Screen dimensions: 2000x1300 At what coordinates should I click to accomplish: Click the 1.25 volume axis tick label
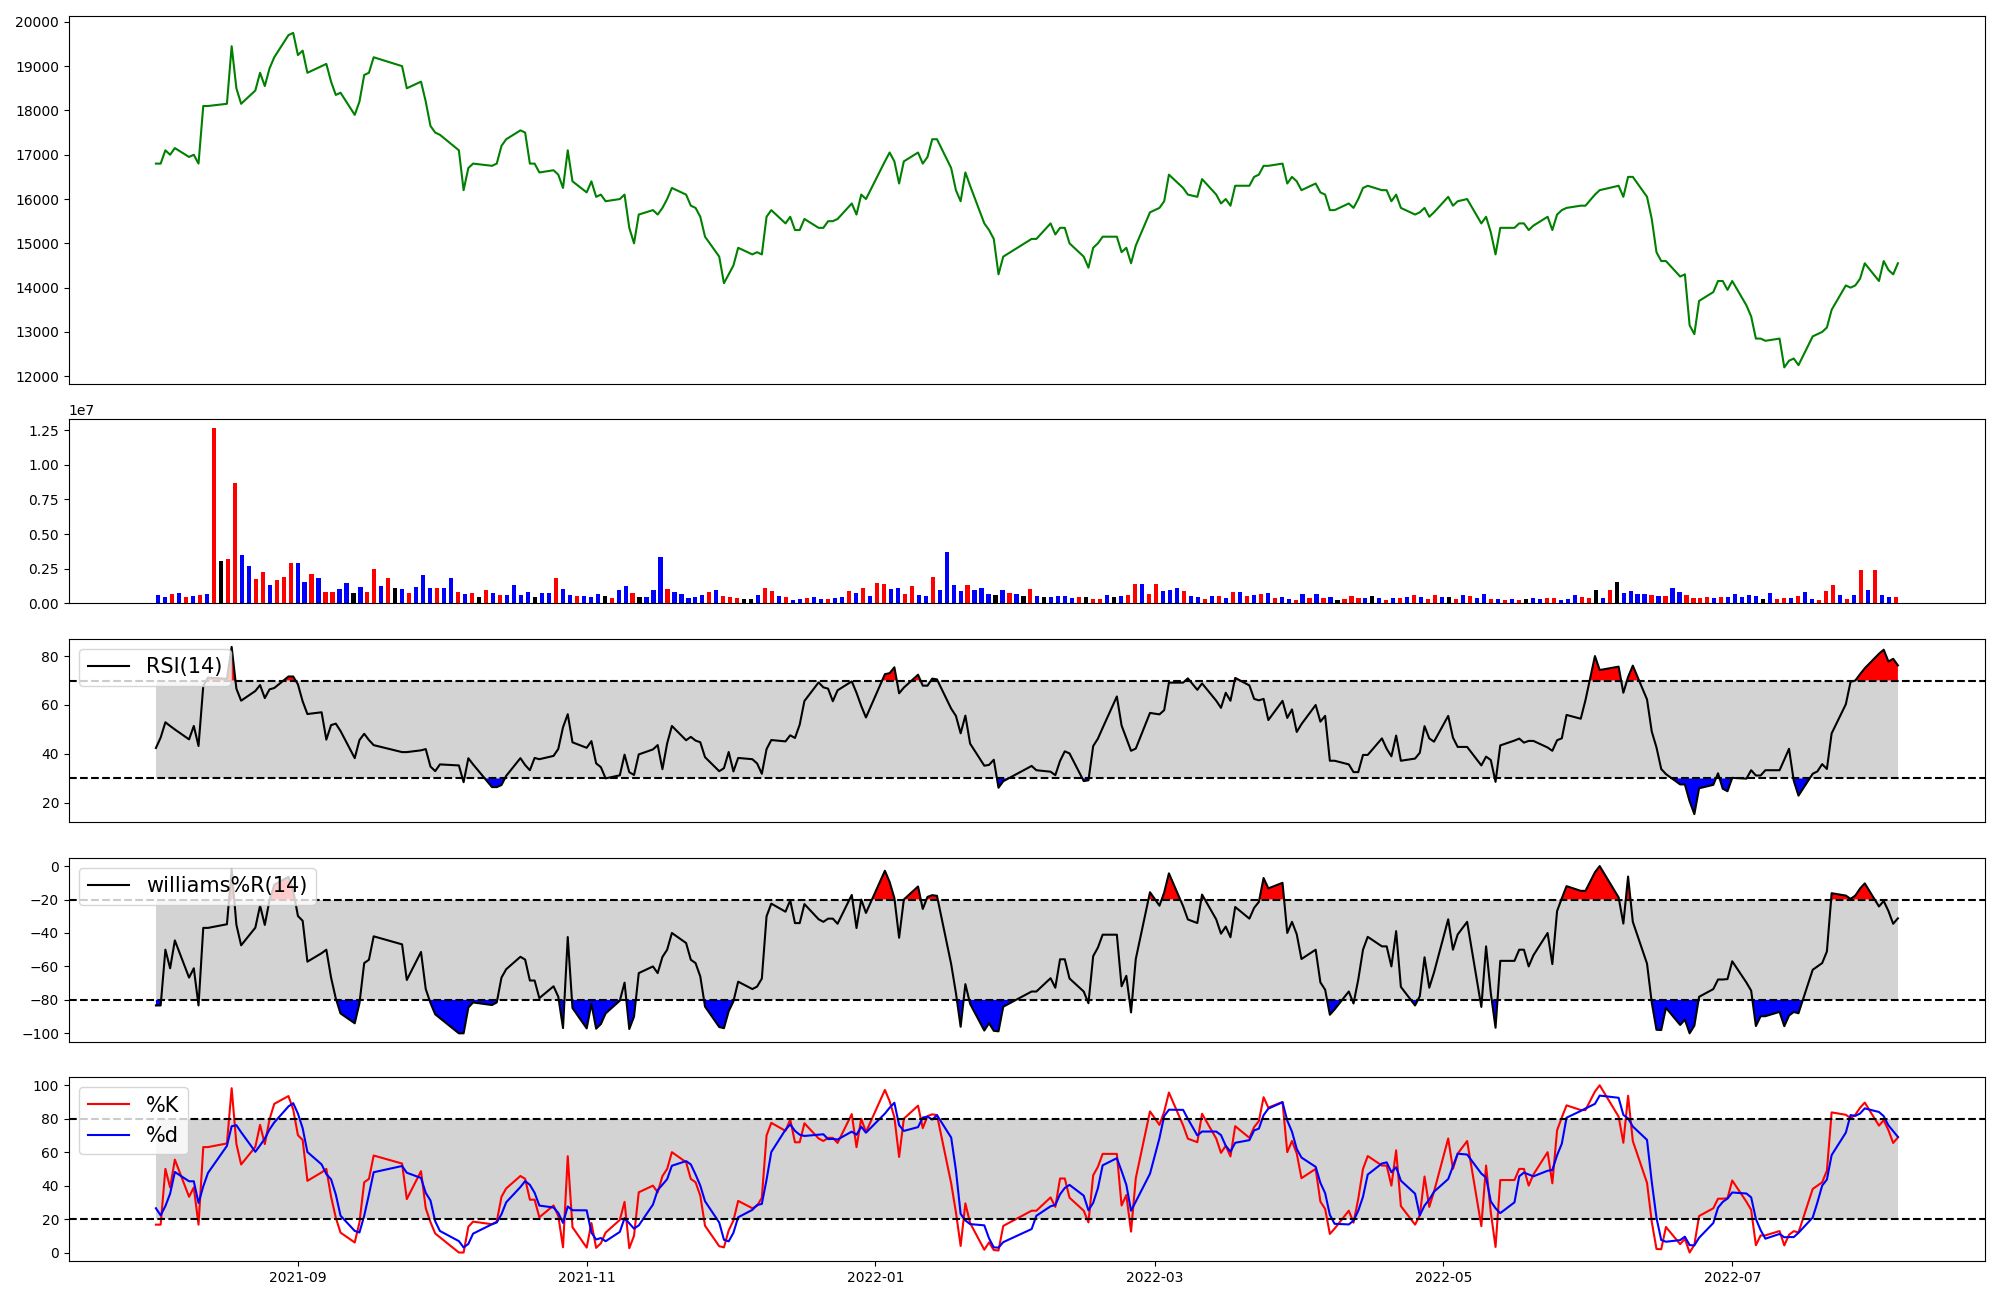(x=45, y=431)
